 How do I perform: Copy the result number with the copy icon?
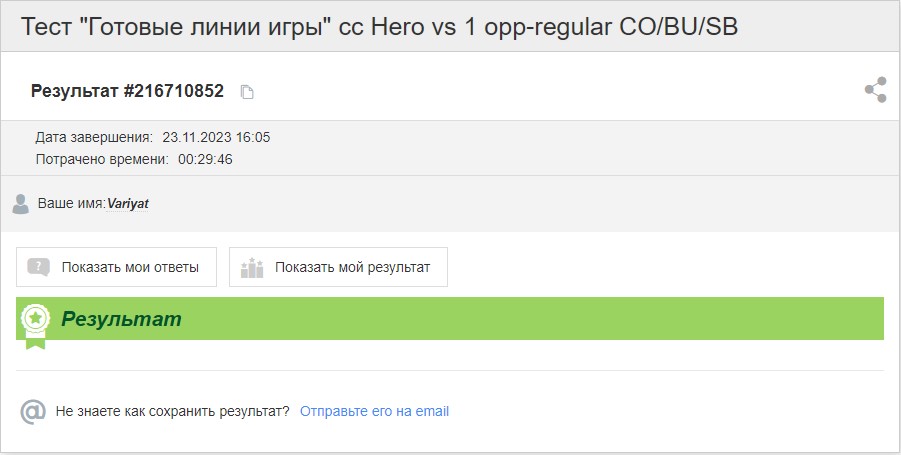247,92
